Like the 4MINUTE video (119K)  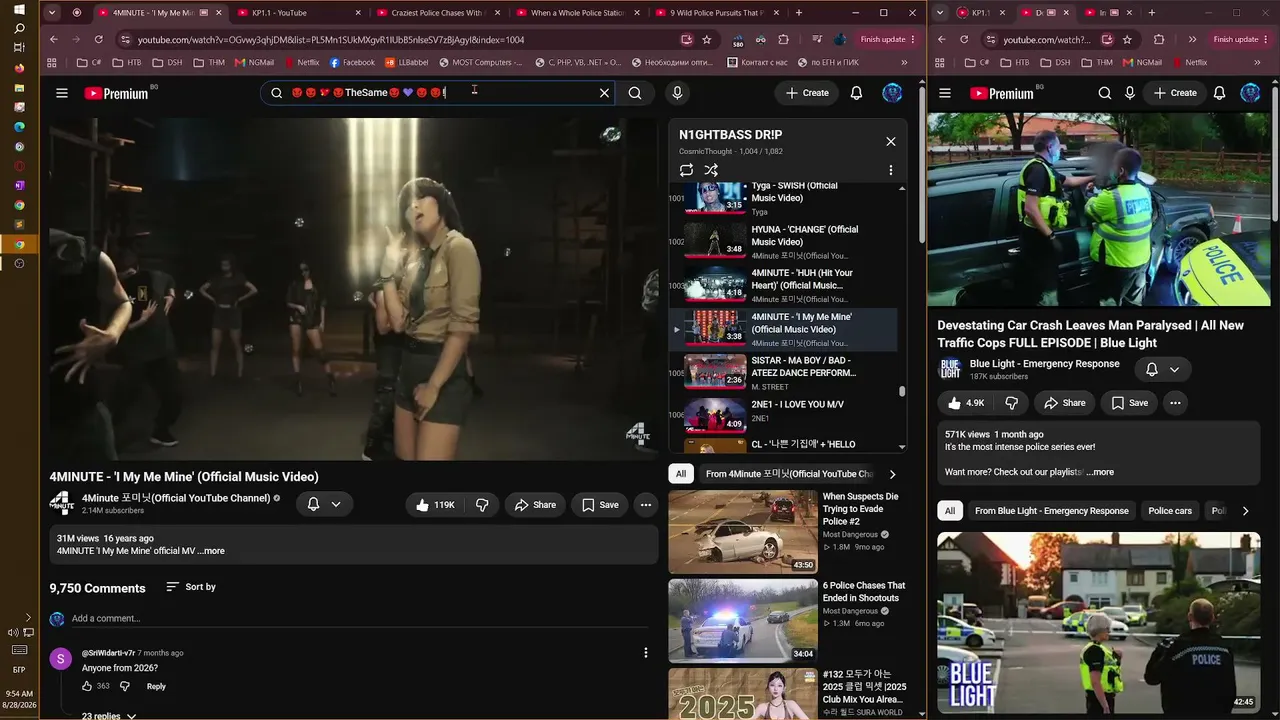point(435,505)
